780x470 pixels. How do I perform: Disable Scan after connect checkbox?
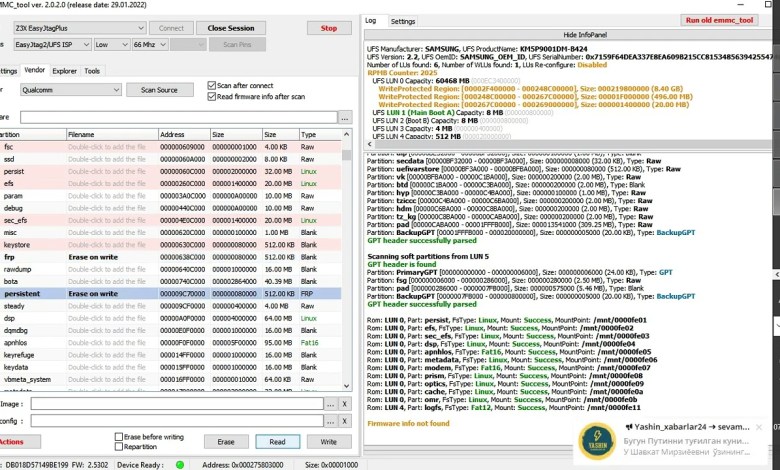[x=211, y=86]
